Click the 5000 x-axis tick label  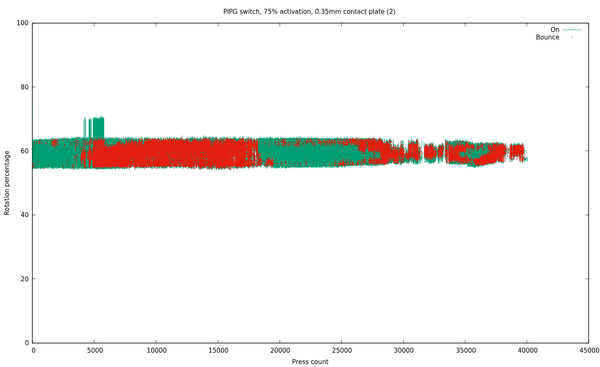tap(95, 351)
